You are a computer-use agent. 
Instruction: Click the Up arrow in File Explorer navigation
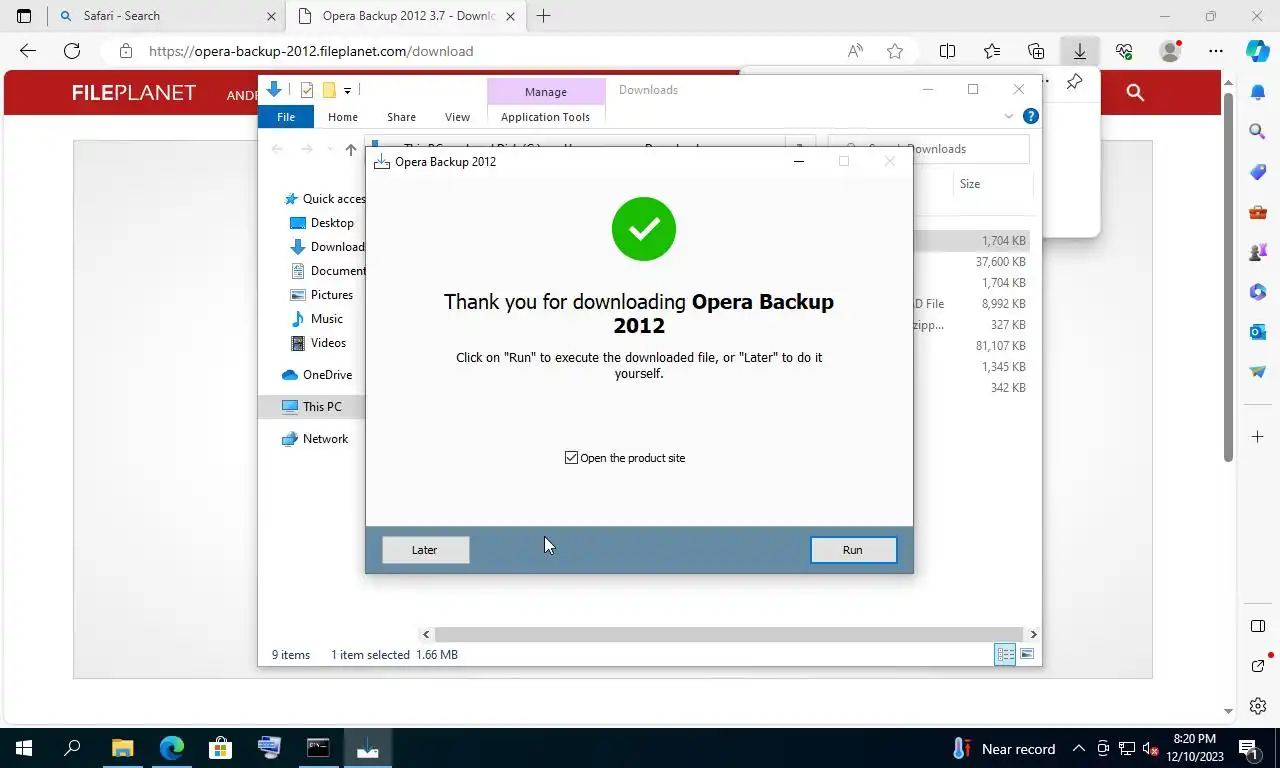click(x=351, y=149)
